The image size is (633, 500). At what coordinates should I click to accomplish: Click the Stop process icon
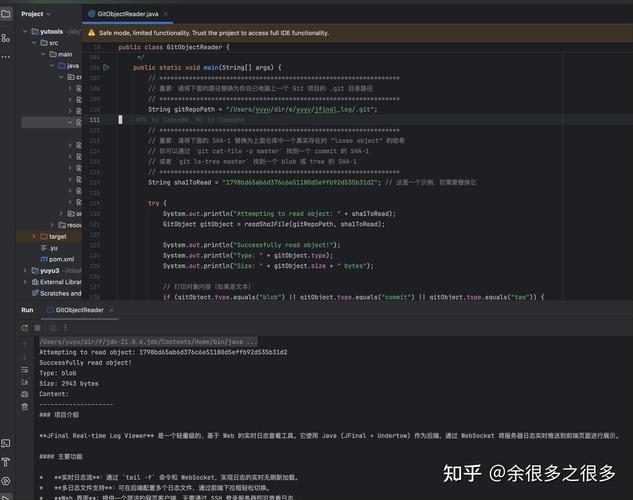point(38,328)
